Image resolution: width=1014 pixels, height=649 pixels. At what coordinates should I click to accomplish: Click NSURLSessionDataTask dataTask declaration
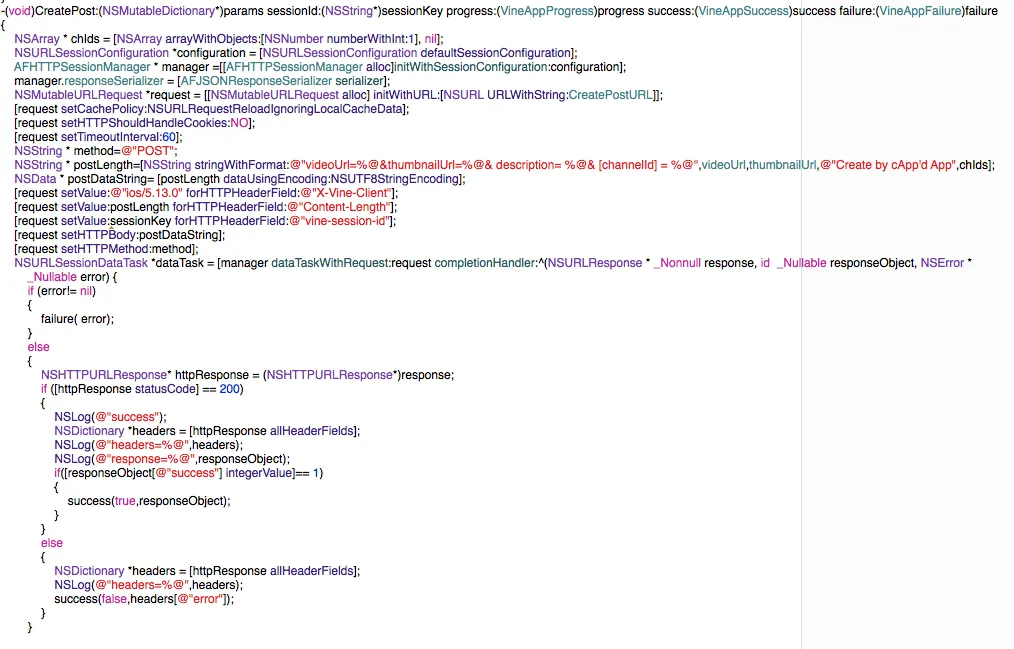(493, 263)
